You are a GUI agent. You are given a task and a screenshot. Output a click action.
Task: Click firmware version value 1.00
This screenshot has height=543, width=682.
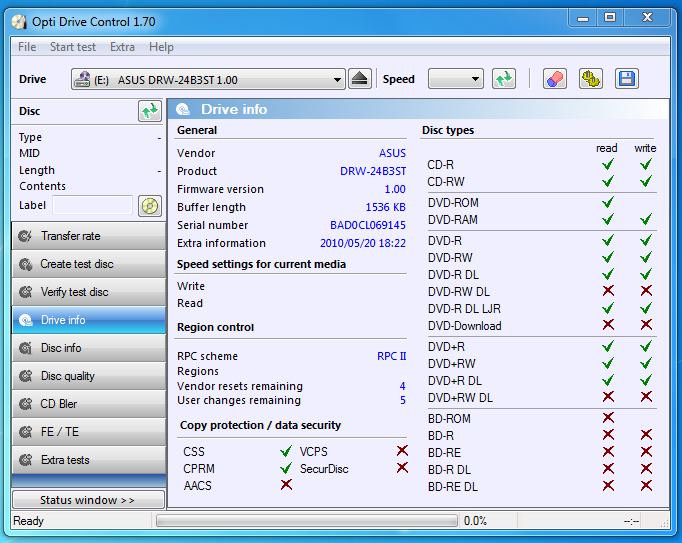395,189
